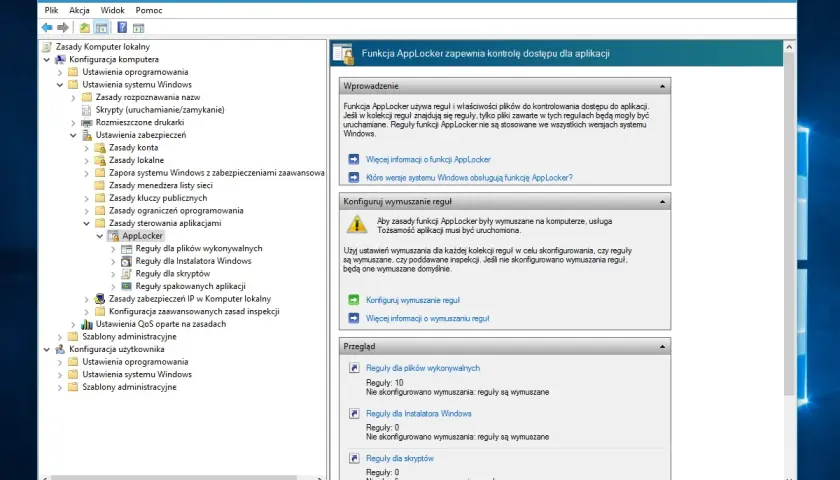
Task: Expand the Ustawienia oprogramowania node under Konfiguracja komputera
Action: click(60, 72)
